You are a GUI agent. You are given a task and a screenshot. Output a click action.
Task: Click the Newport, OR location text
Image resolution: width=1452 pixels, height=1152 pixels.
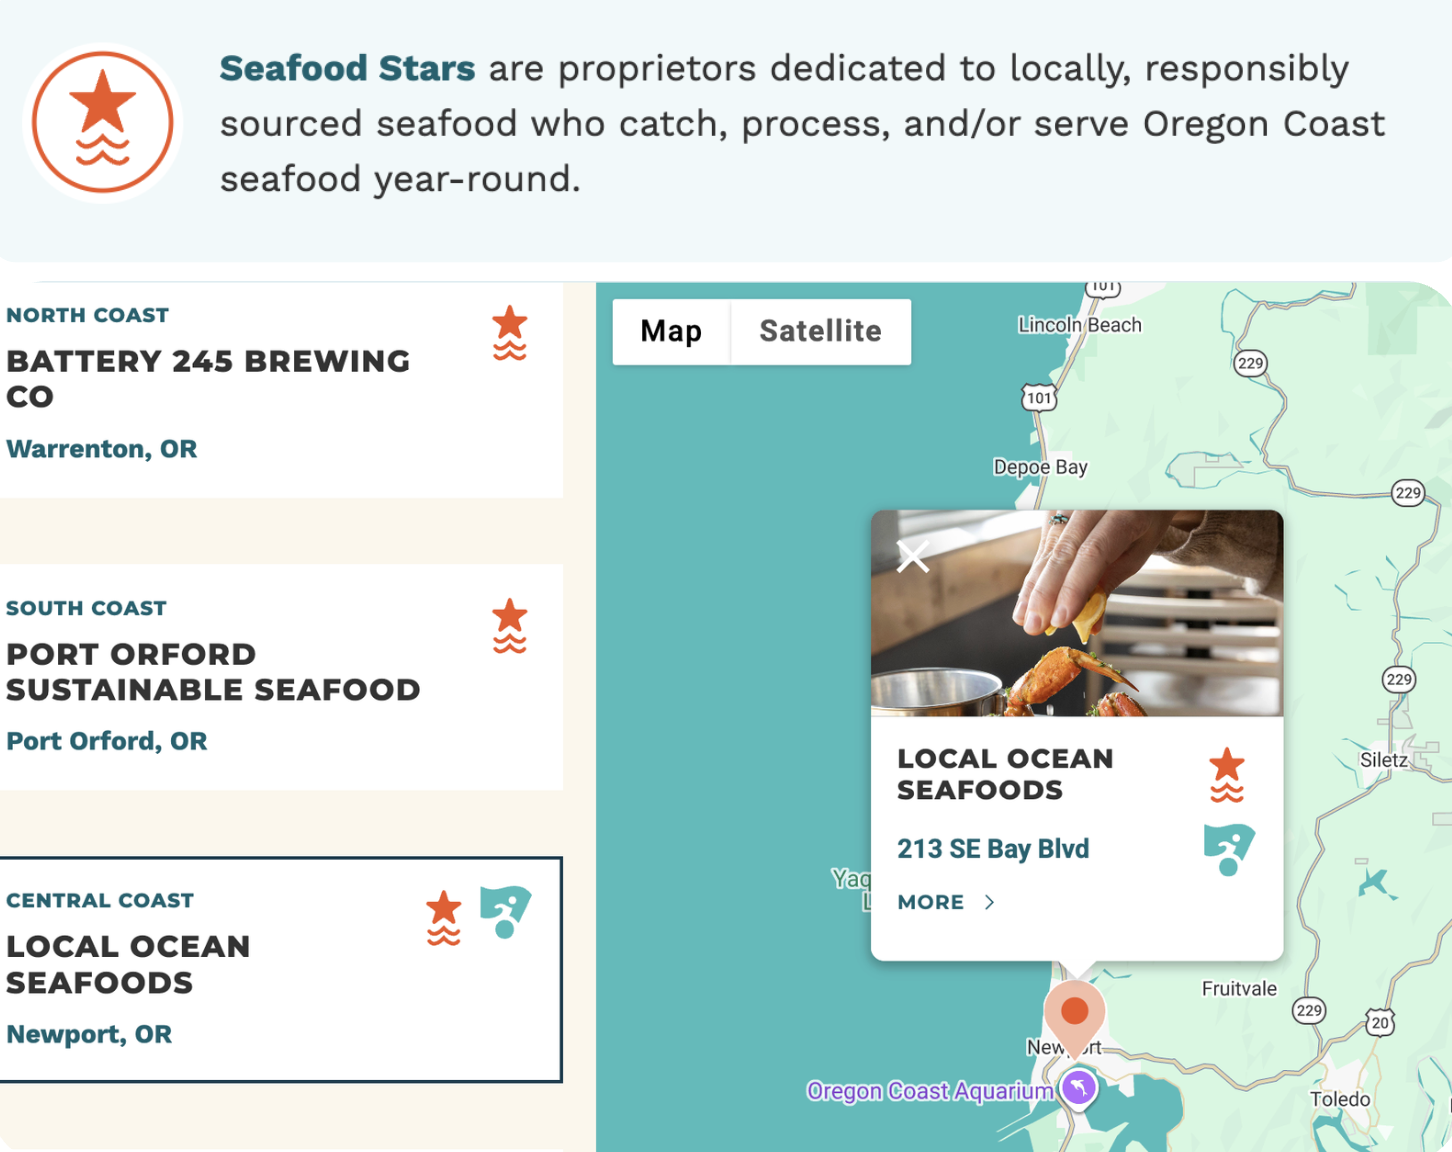89,1034
